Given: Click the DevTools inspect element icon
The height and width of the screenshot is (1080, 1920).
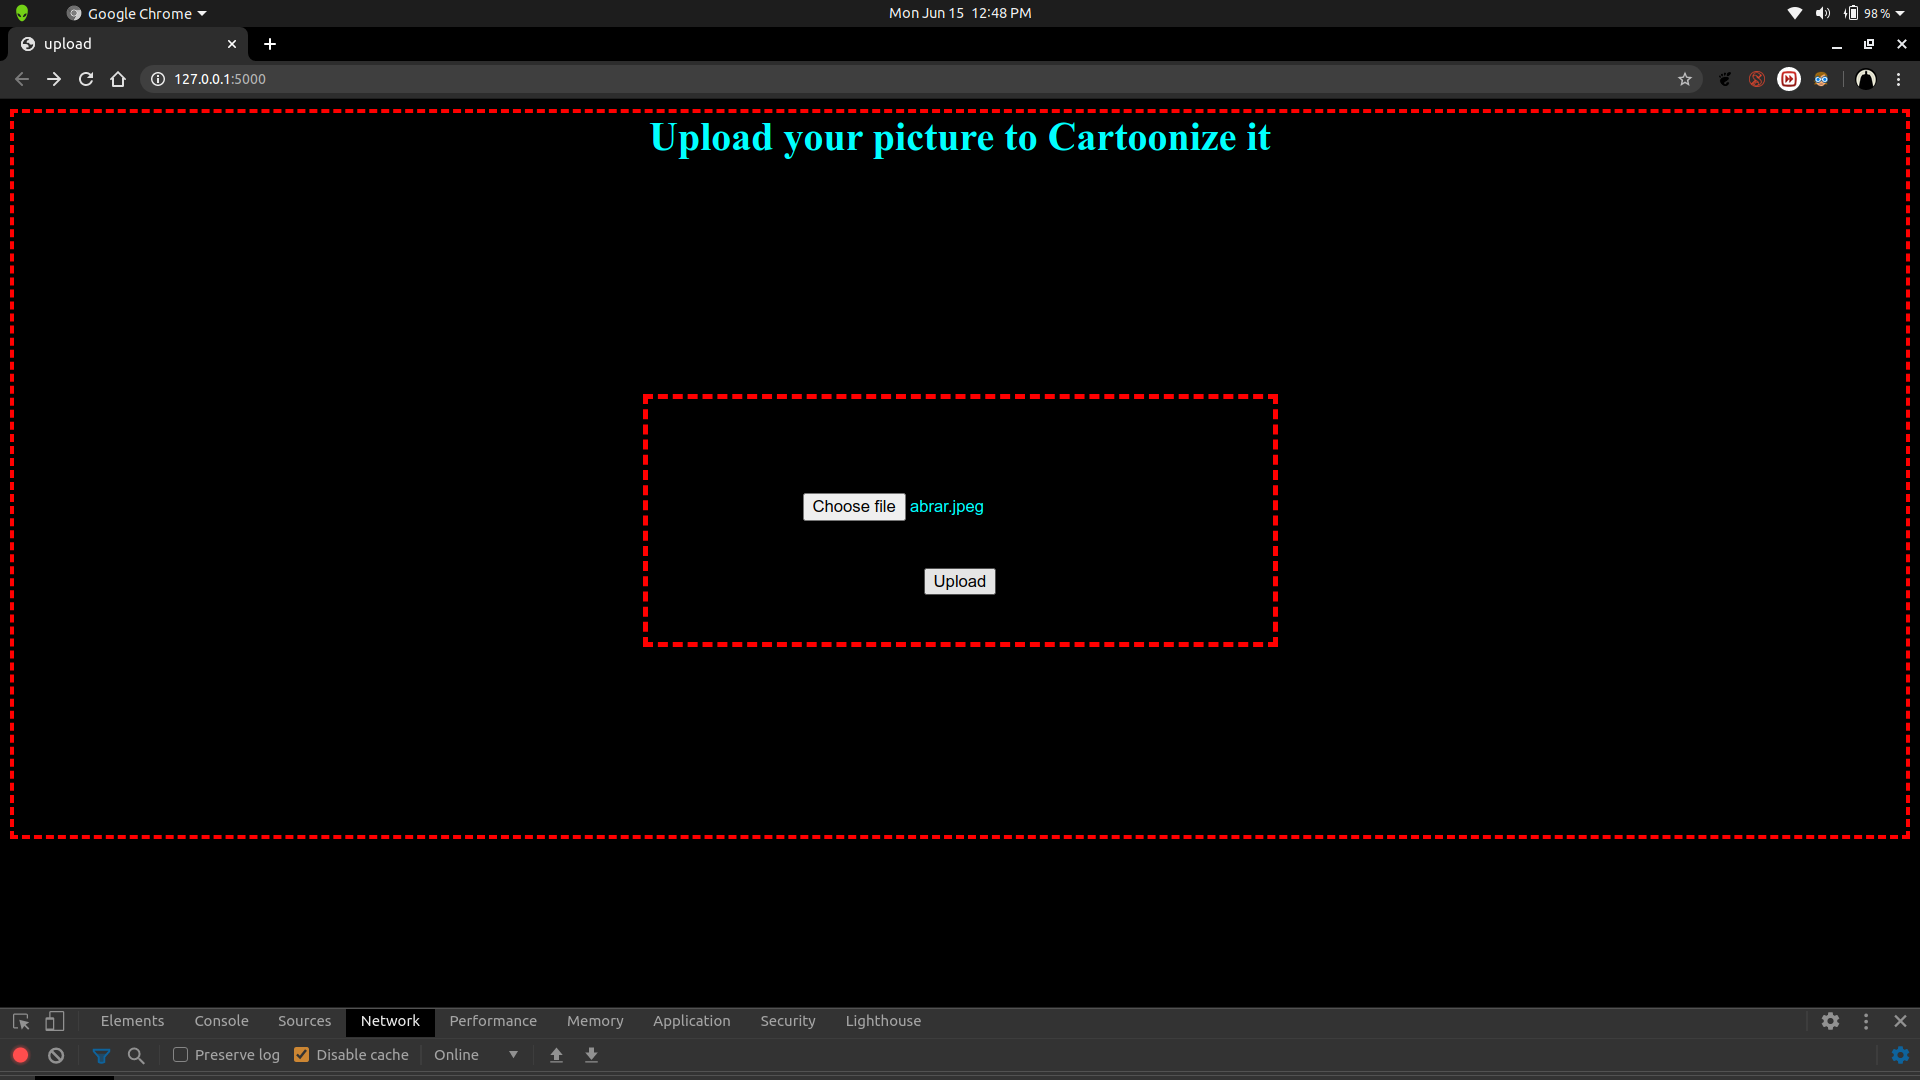Looking at the screenshot, I should click(x=21, y=1021).
